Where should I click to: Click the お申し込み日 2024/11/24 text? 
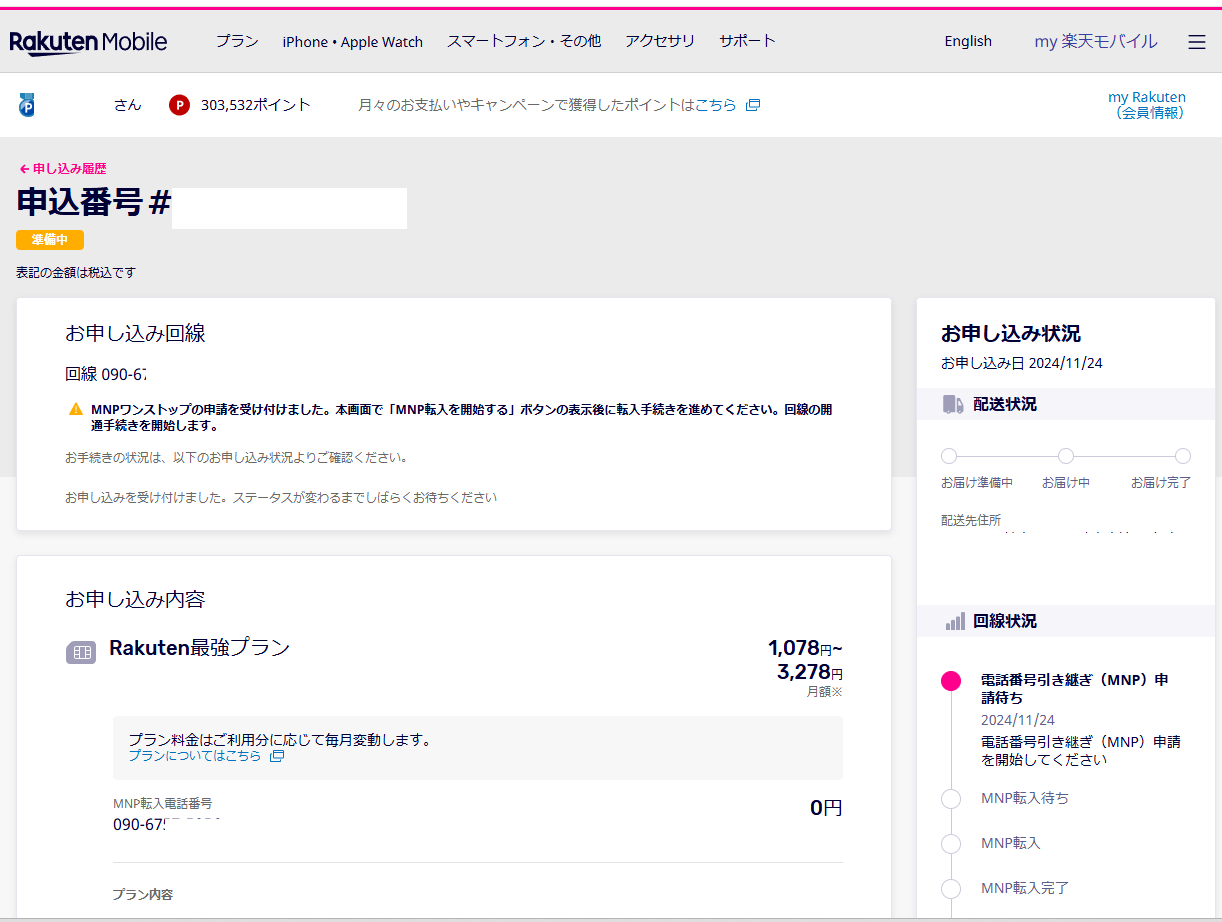pos(1022,364)
